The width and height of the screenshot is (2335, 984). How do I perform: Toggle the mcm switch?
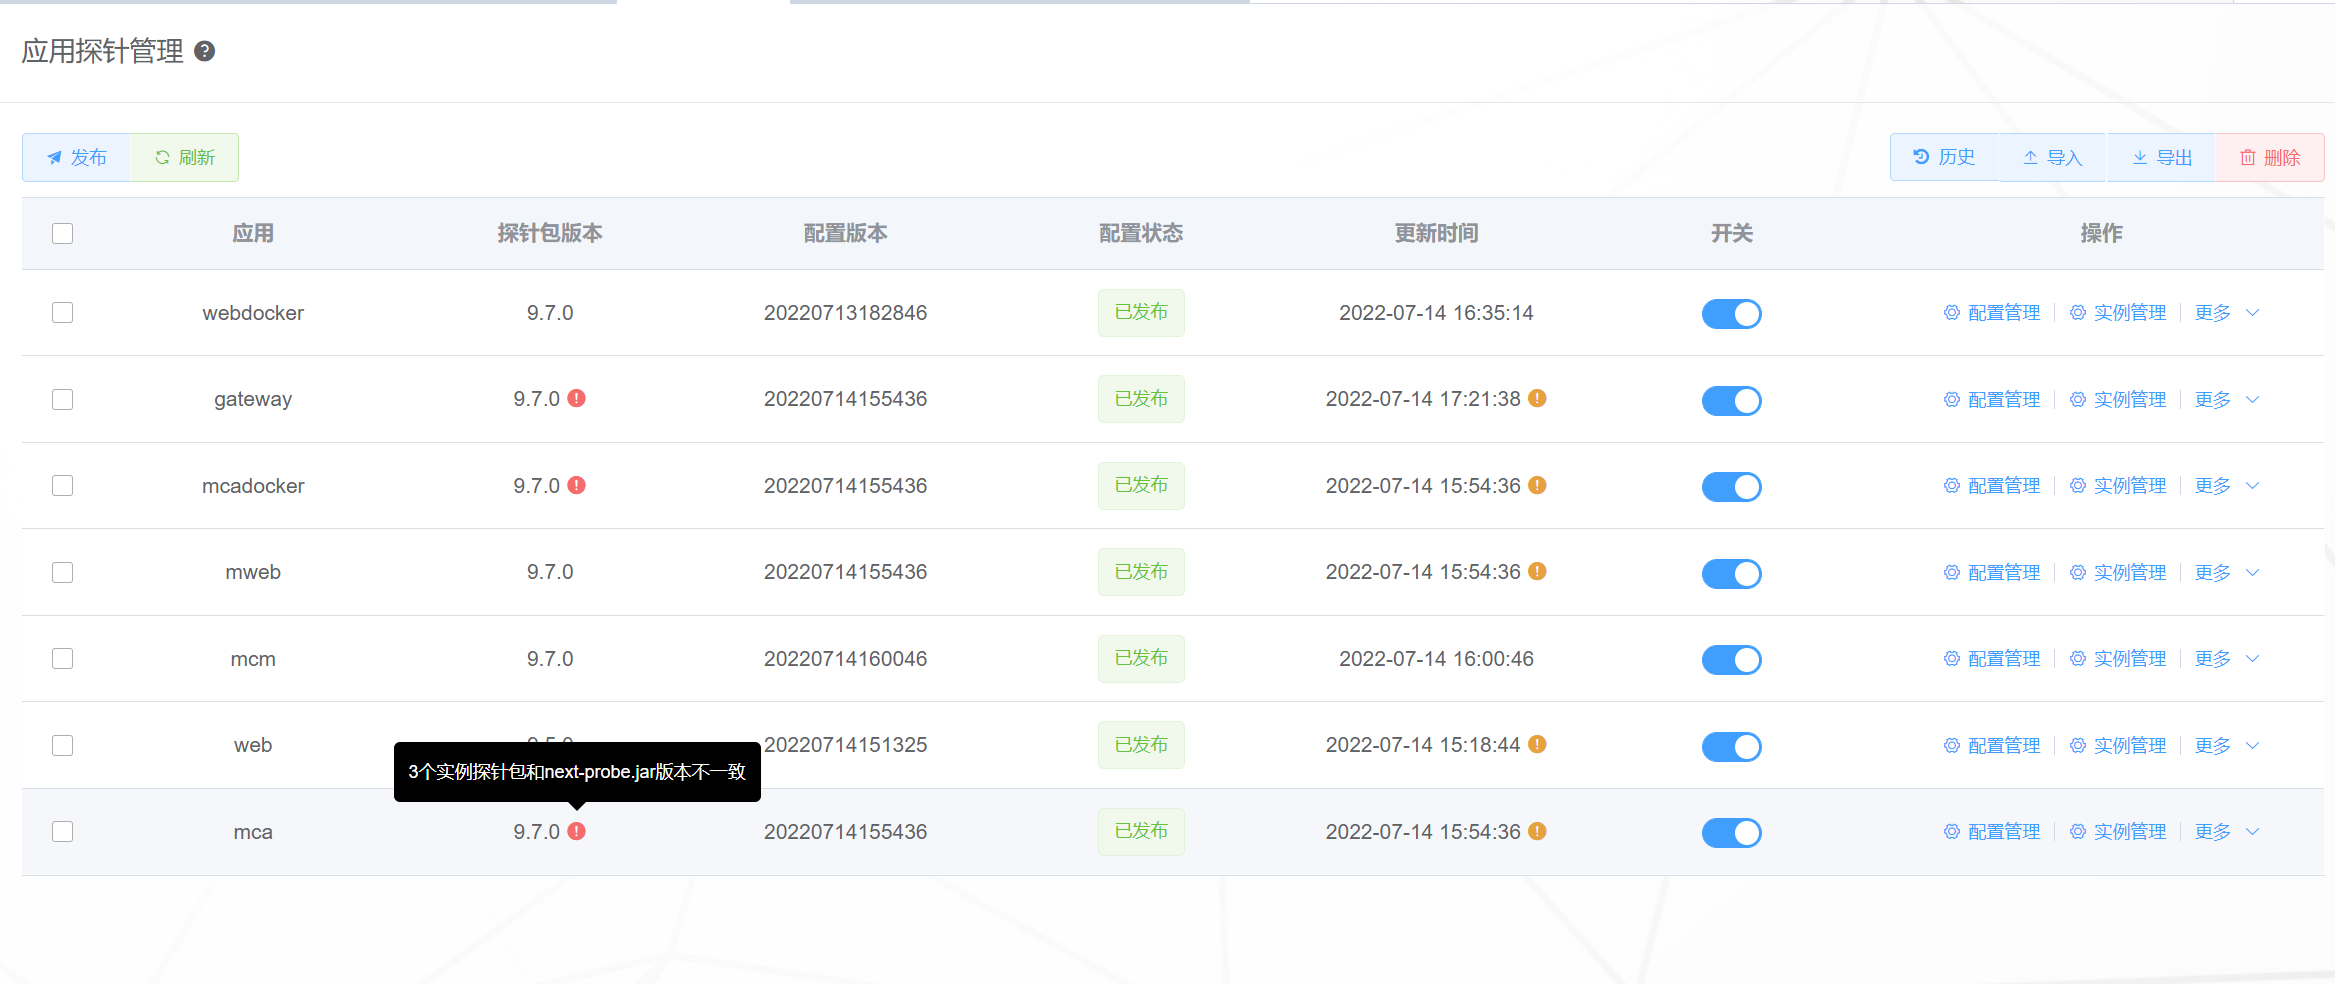[x=1732, y=660]
